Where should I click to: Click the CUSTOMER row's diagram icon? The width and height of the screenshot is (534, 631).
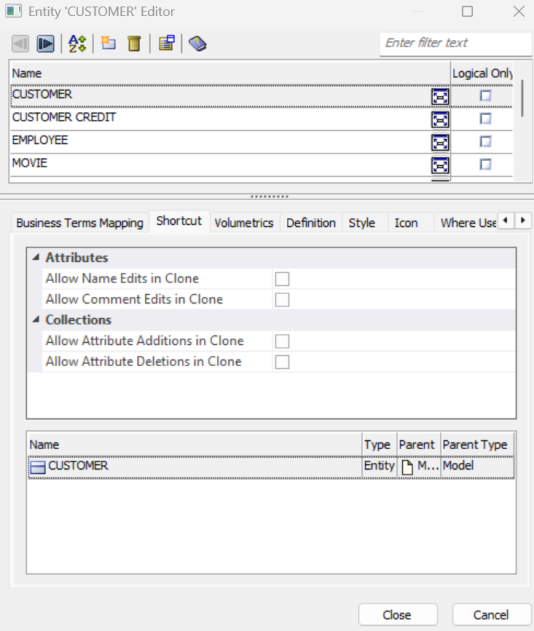440,97
